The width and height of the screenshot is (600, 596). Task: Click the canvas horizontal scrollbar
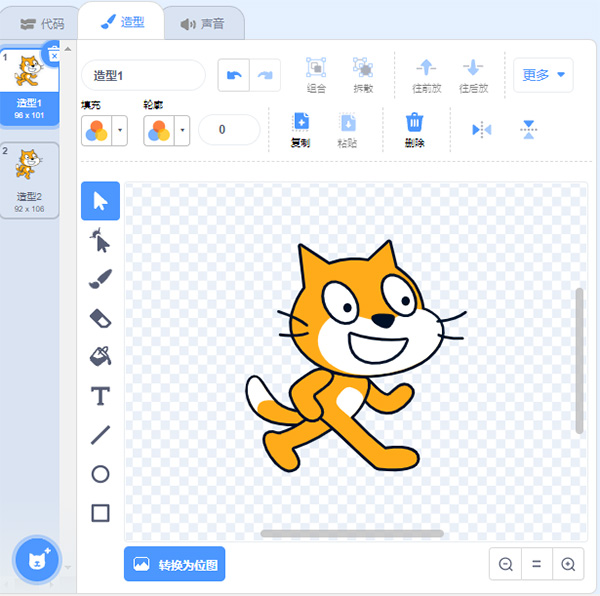[x=352, y=533]
